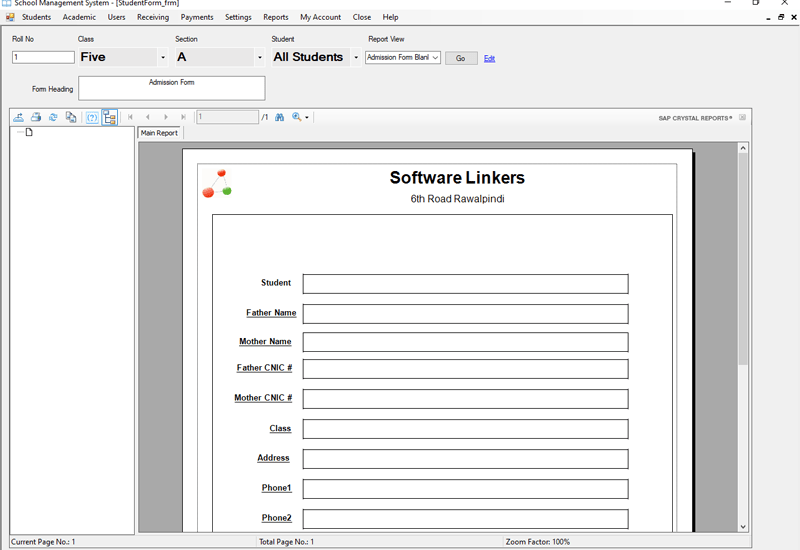Image resolution: width=800 pixels, height=550 pixels.
Task: Toggle the group tree icon
Action: (110, 118)
